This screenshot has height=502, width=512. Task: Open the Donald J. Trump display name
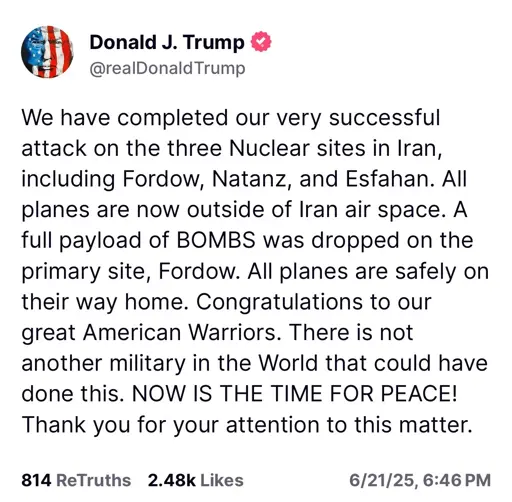click(x=167, y=42)
